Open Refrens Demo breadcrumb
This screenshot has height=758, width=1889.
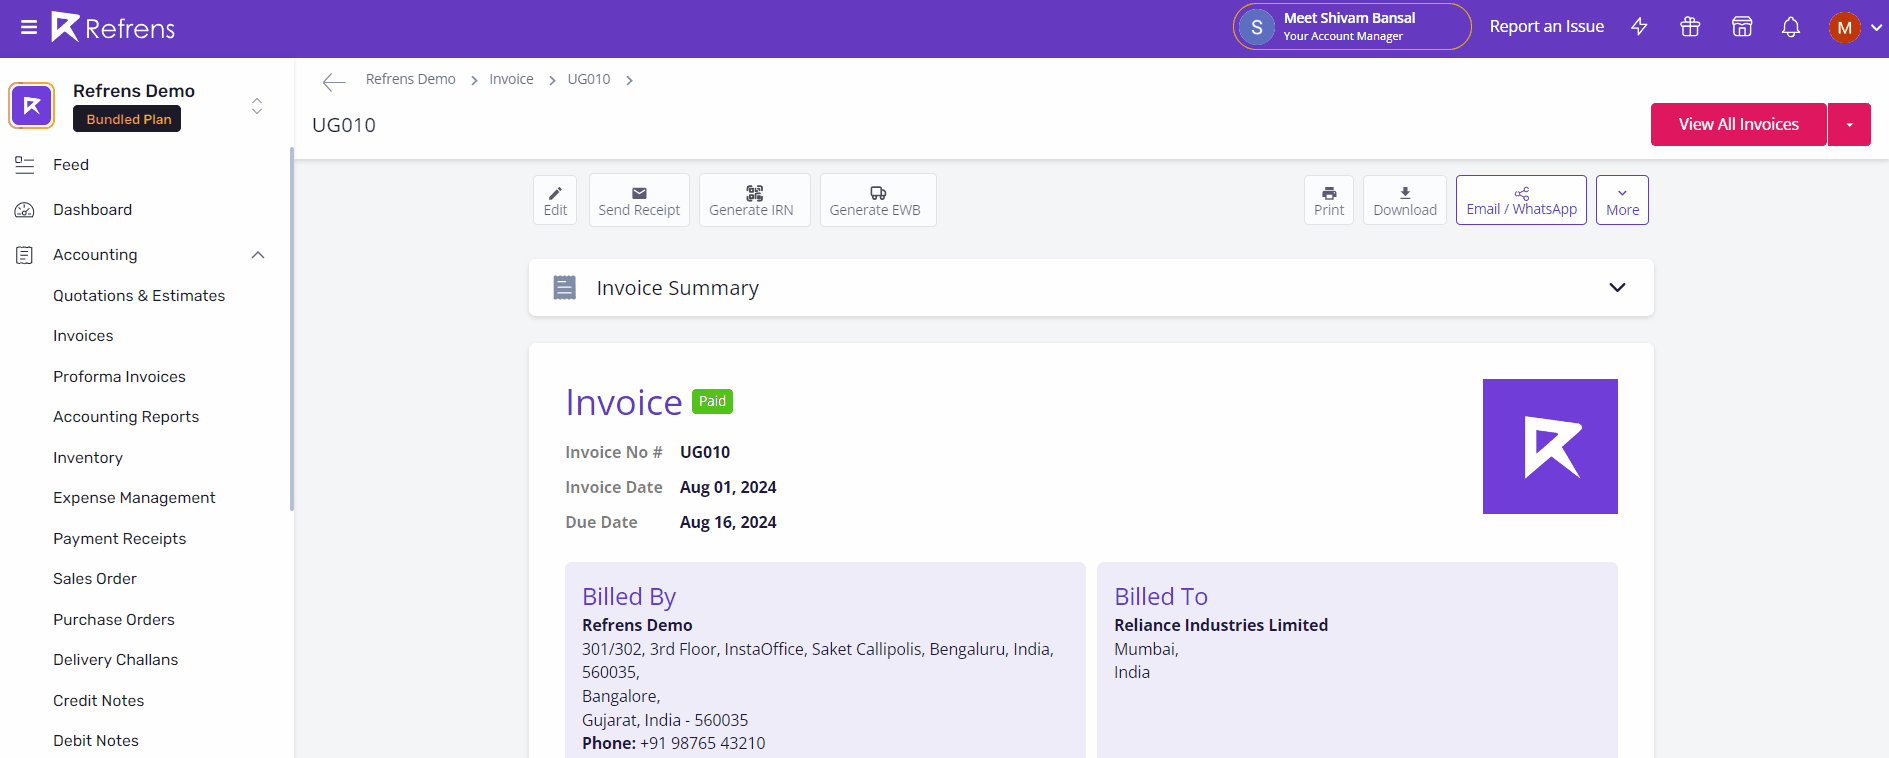tap(410, 79)
